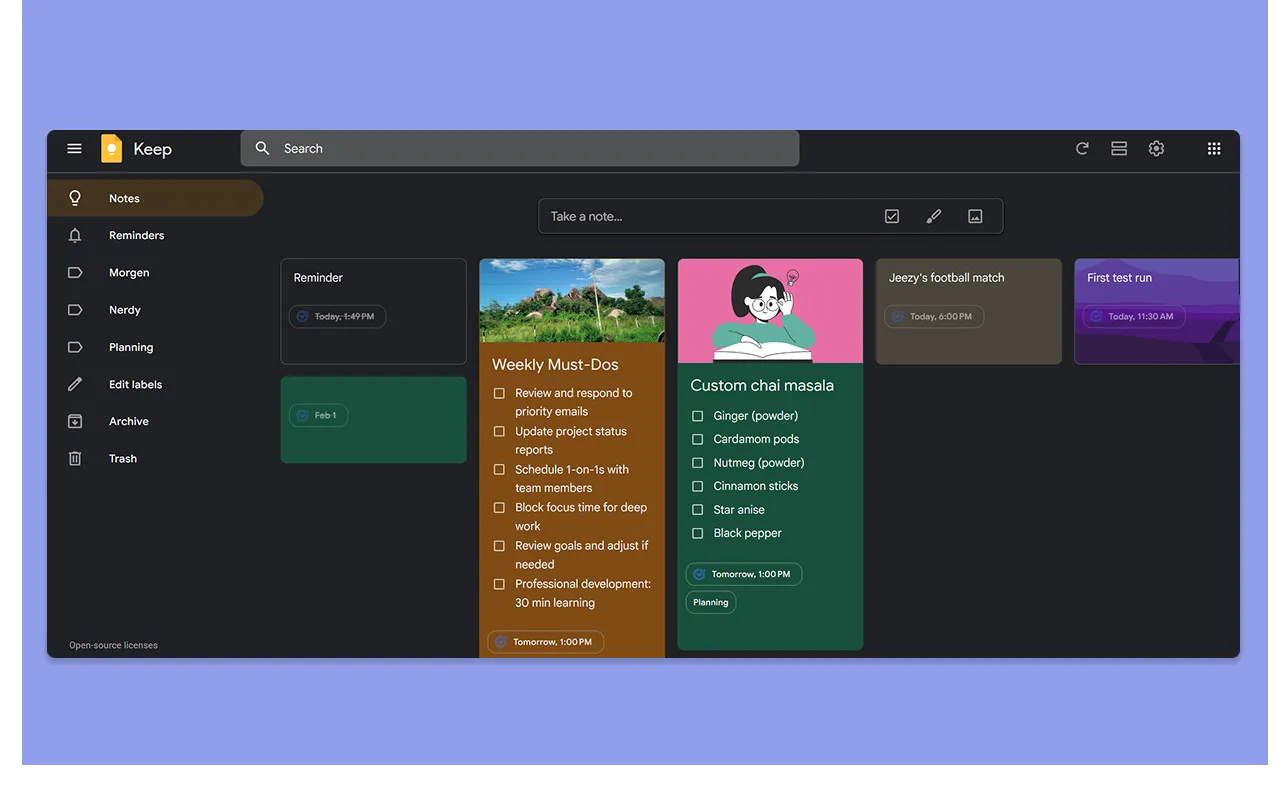
Task: Mark 'Update project status reports' as done
Action: [498, 431]
